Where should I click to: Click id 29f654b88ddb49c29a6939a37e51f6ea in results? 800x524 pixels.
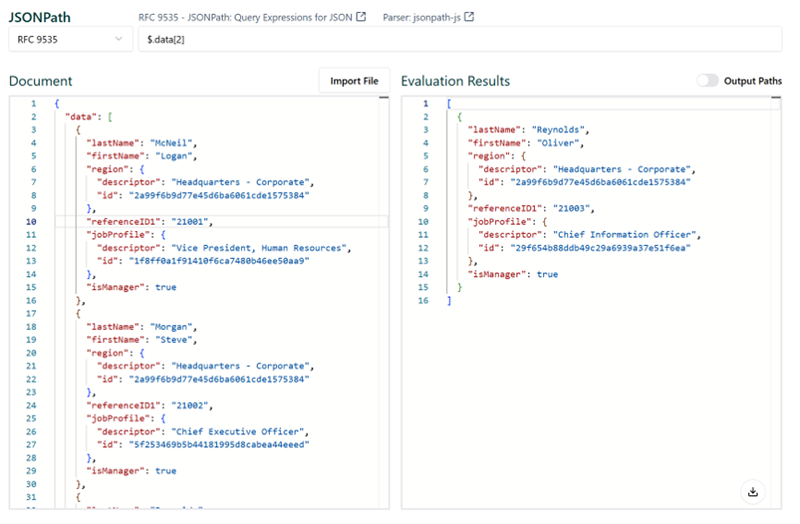[x=600, y=248]
